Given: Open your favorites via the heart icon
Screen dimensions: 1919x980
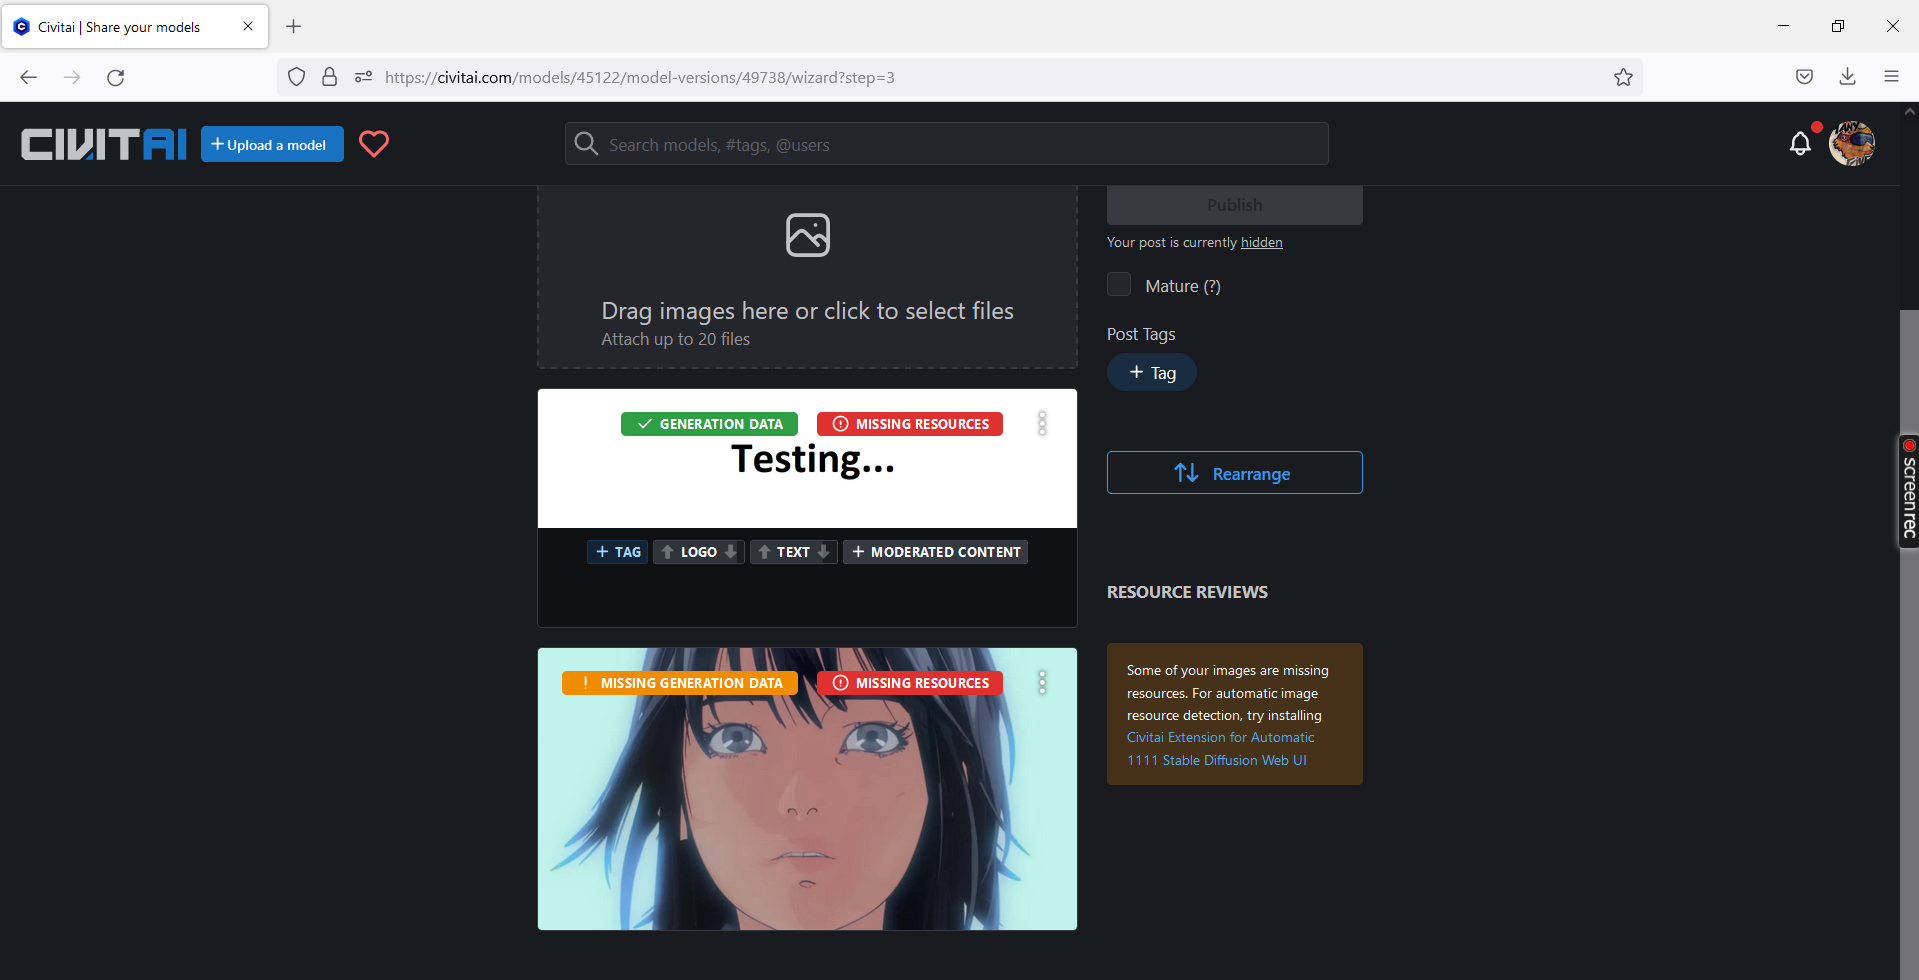Looking at the screenshot, I should [x=373, y=144].
